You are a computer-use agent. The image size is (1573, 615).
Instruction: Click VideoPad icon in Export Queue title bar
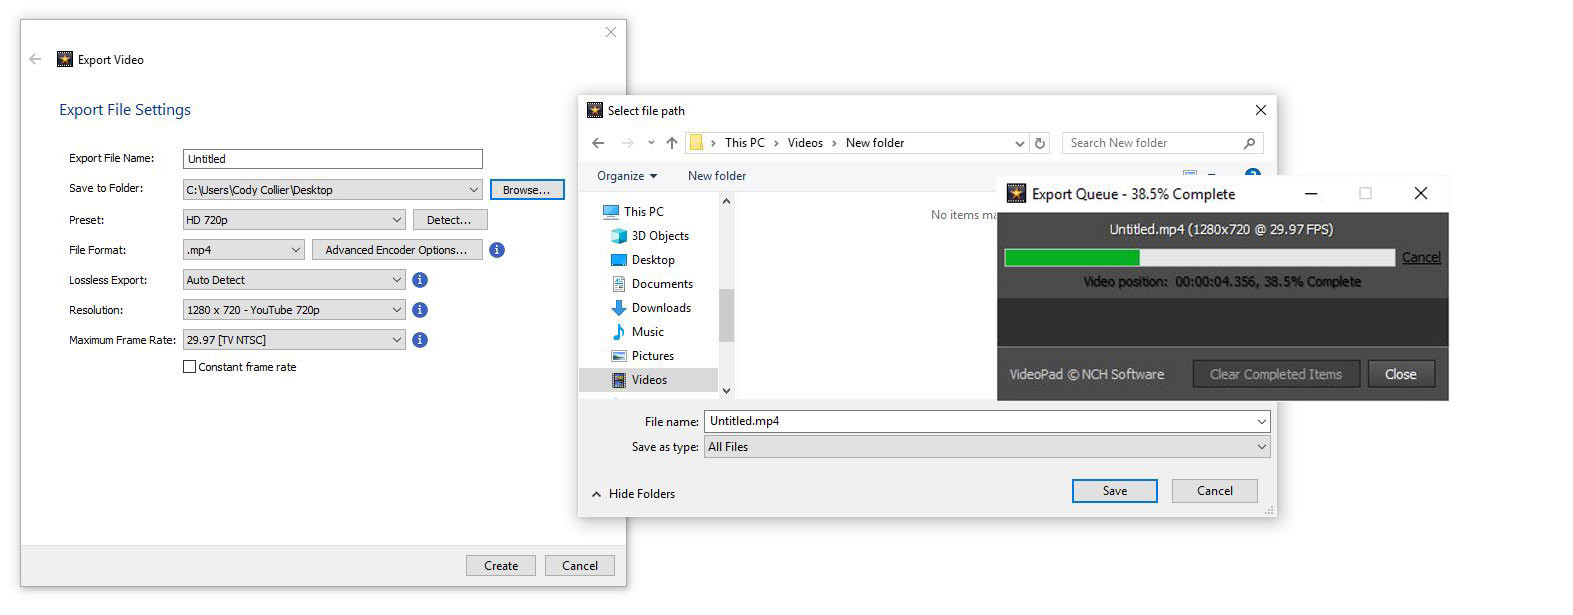[1016, 193]
